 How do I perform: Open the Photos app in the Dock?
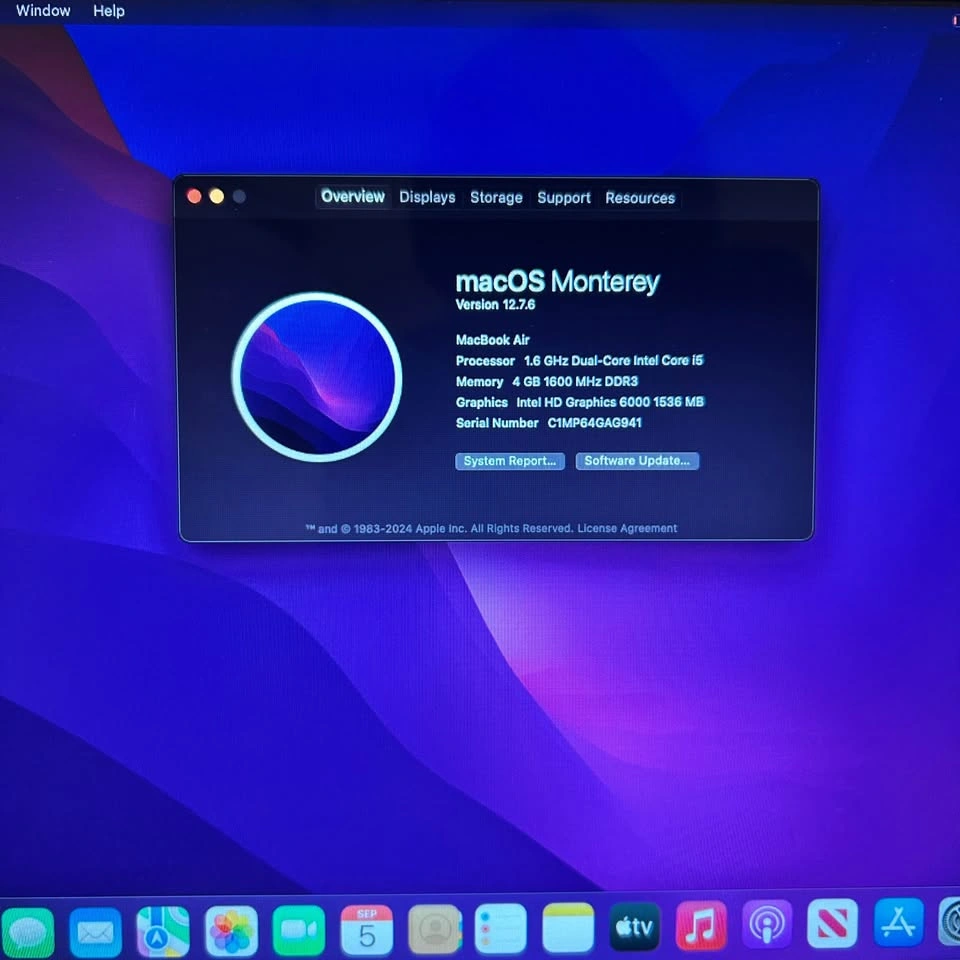231,931
